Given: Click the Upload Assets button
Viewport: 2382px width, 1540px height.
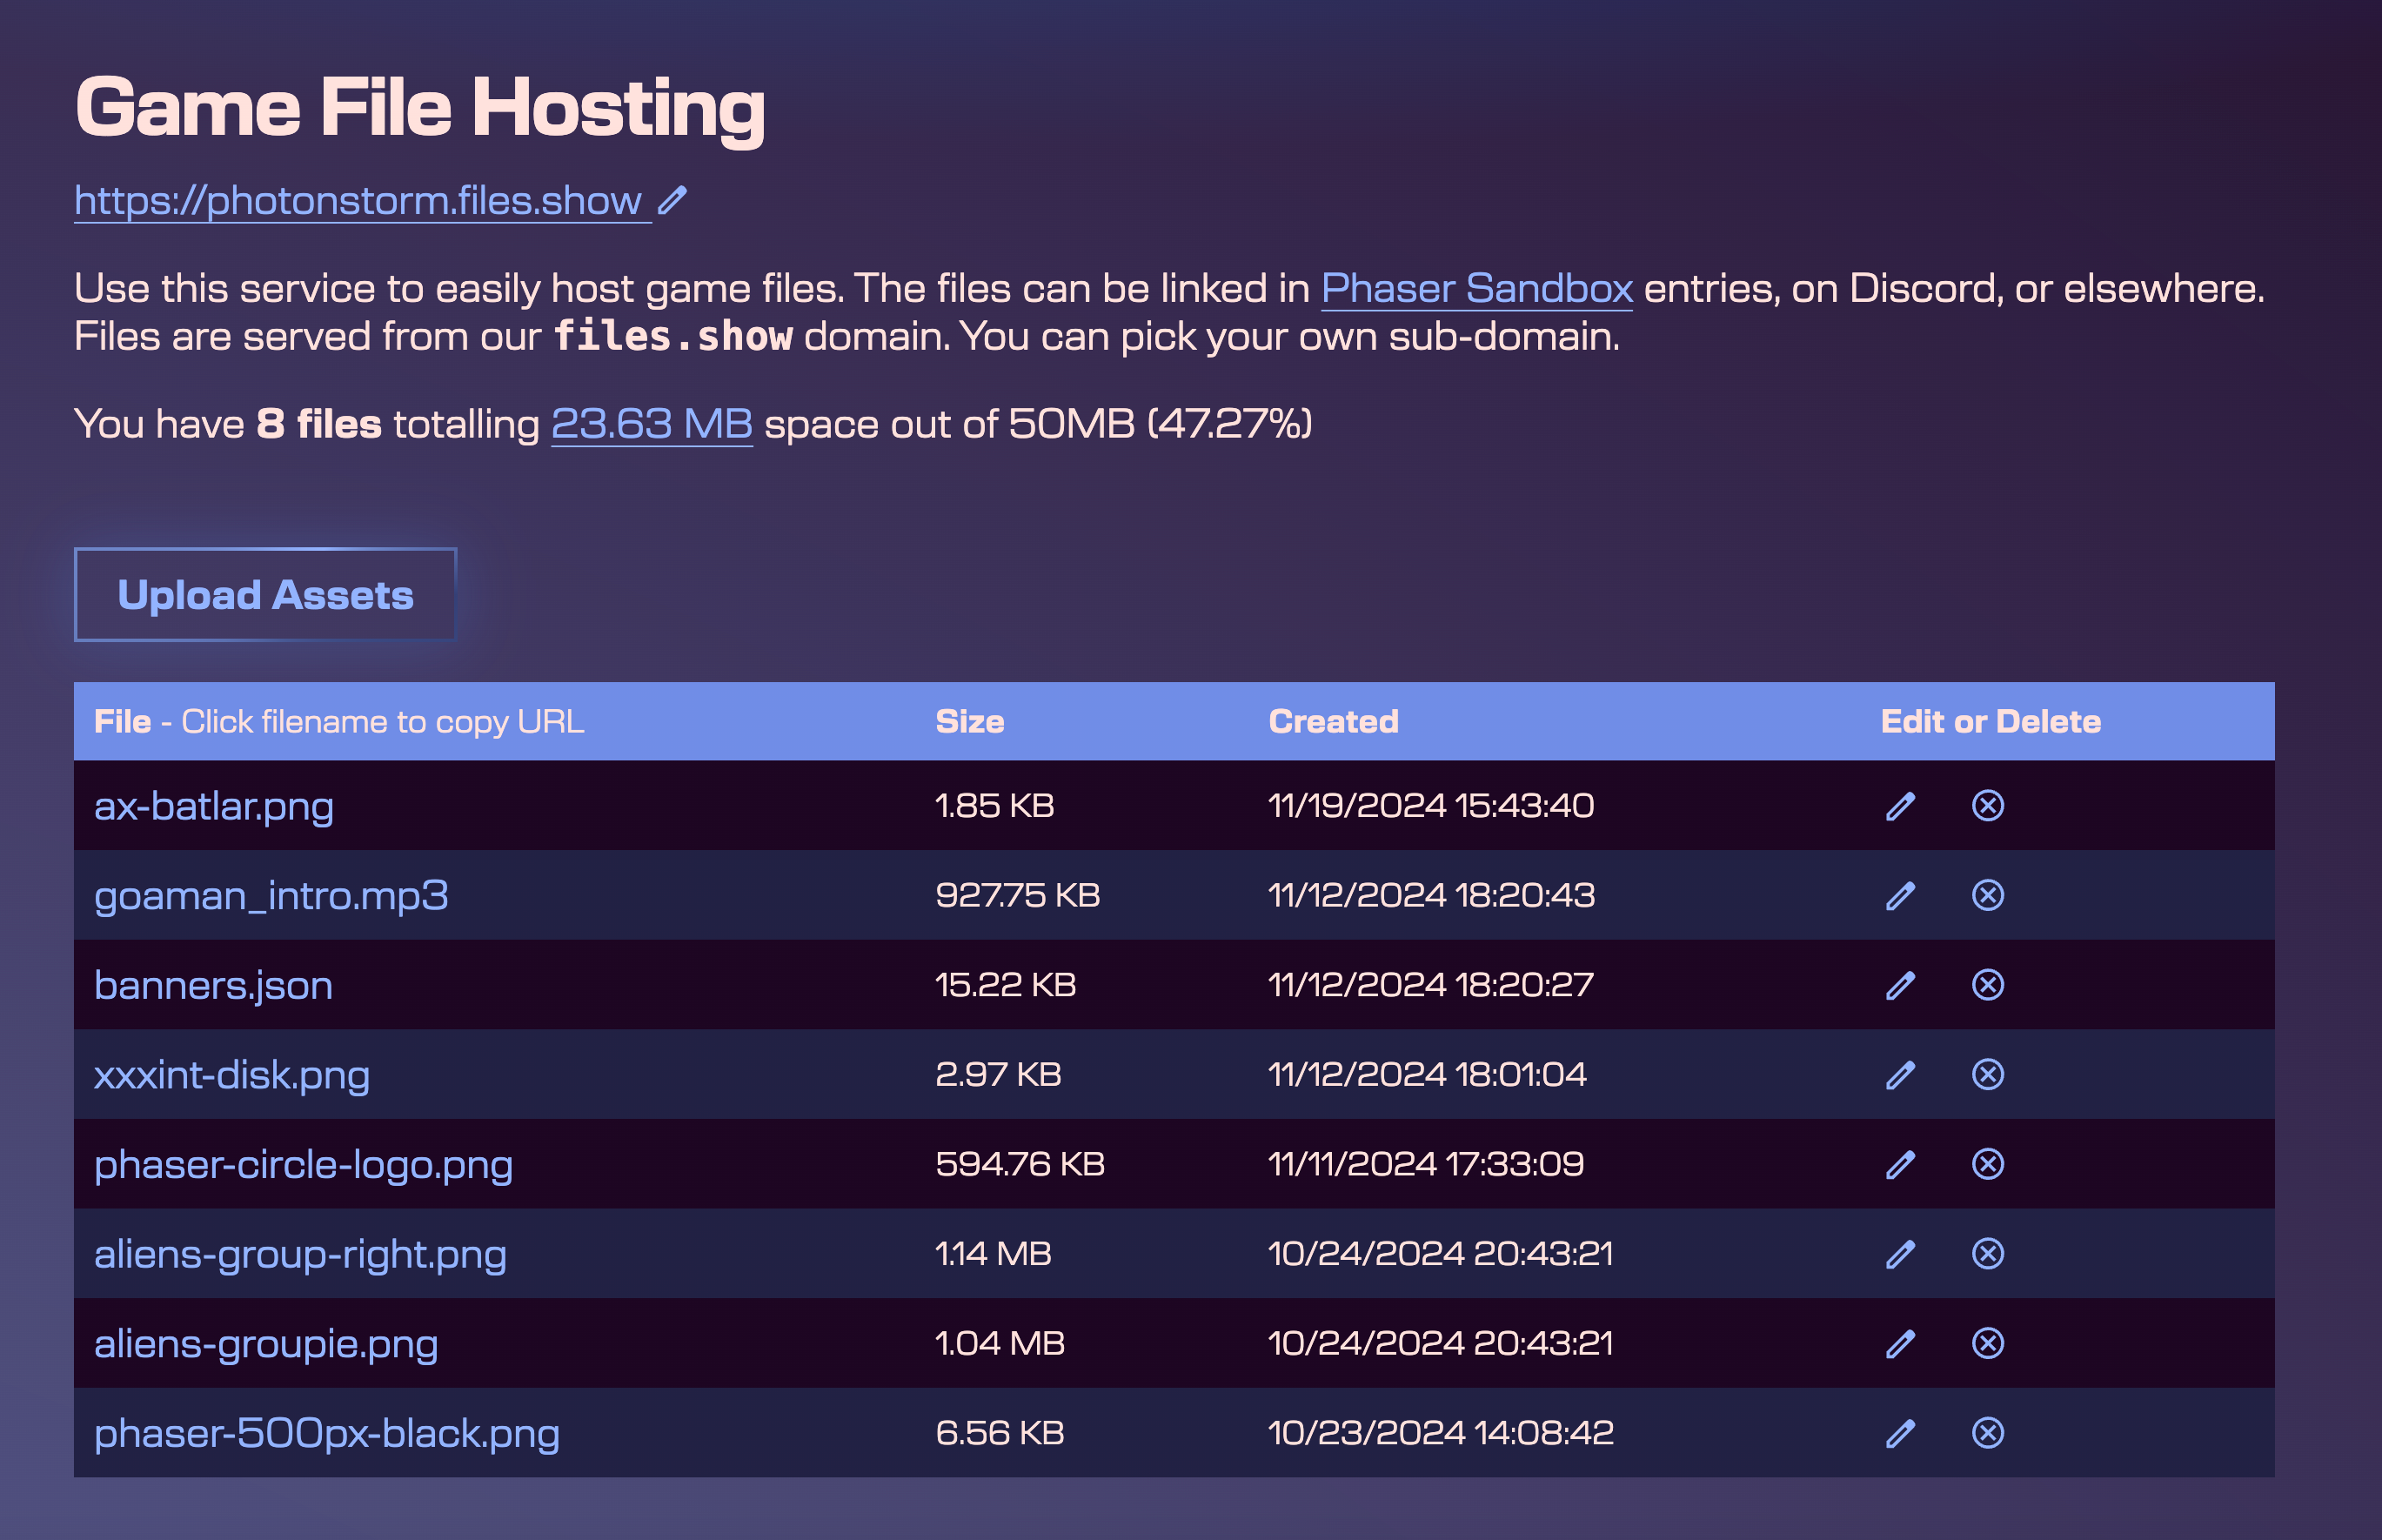Looking at the screenshot, I should 265,594.
